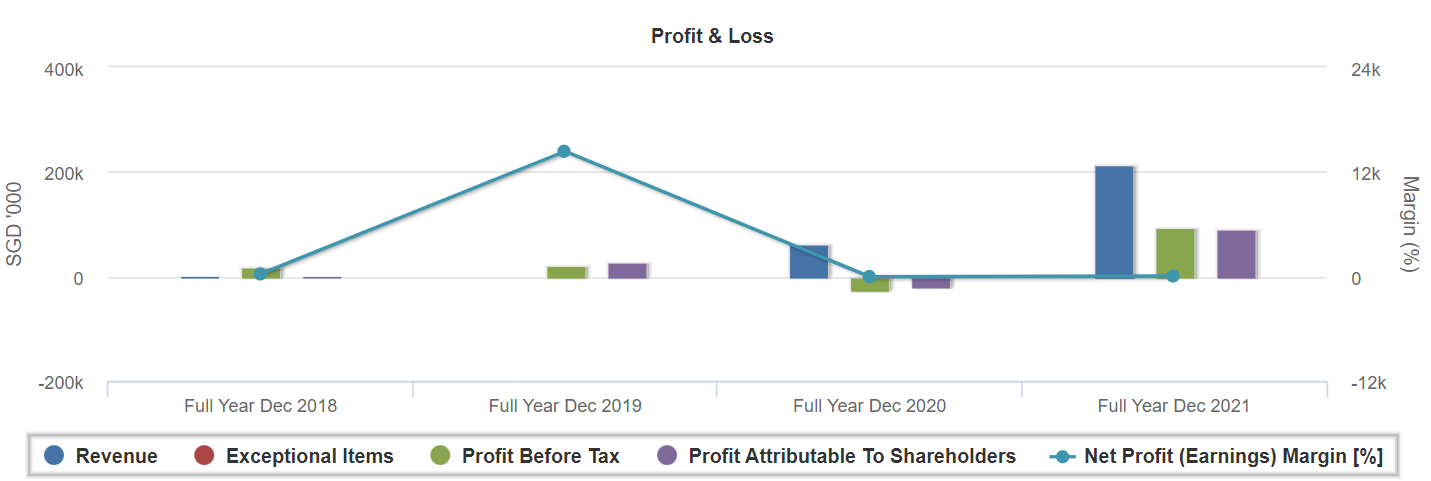The width and height of the screenshot is (1431, 481).
Task: Select the 2020 margin line data point
Action: [x=869, y=277]
